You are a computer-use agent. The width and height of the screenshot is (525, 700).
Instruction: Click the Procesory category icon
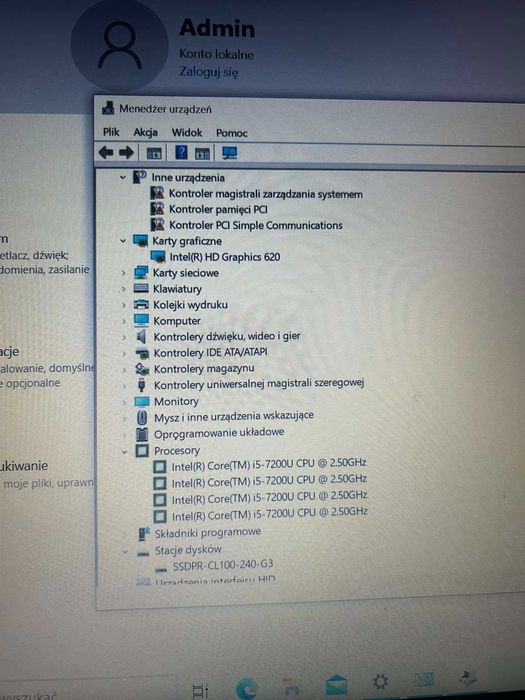(x=142, y=450)
